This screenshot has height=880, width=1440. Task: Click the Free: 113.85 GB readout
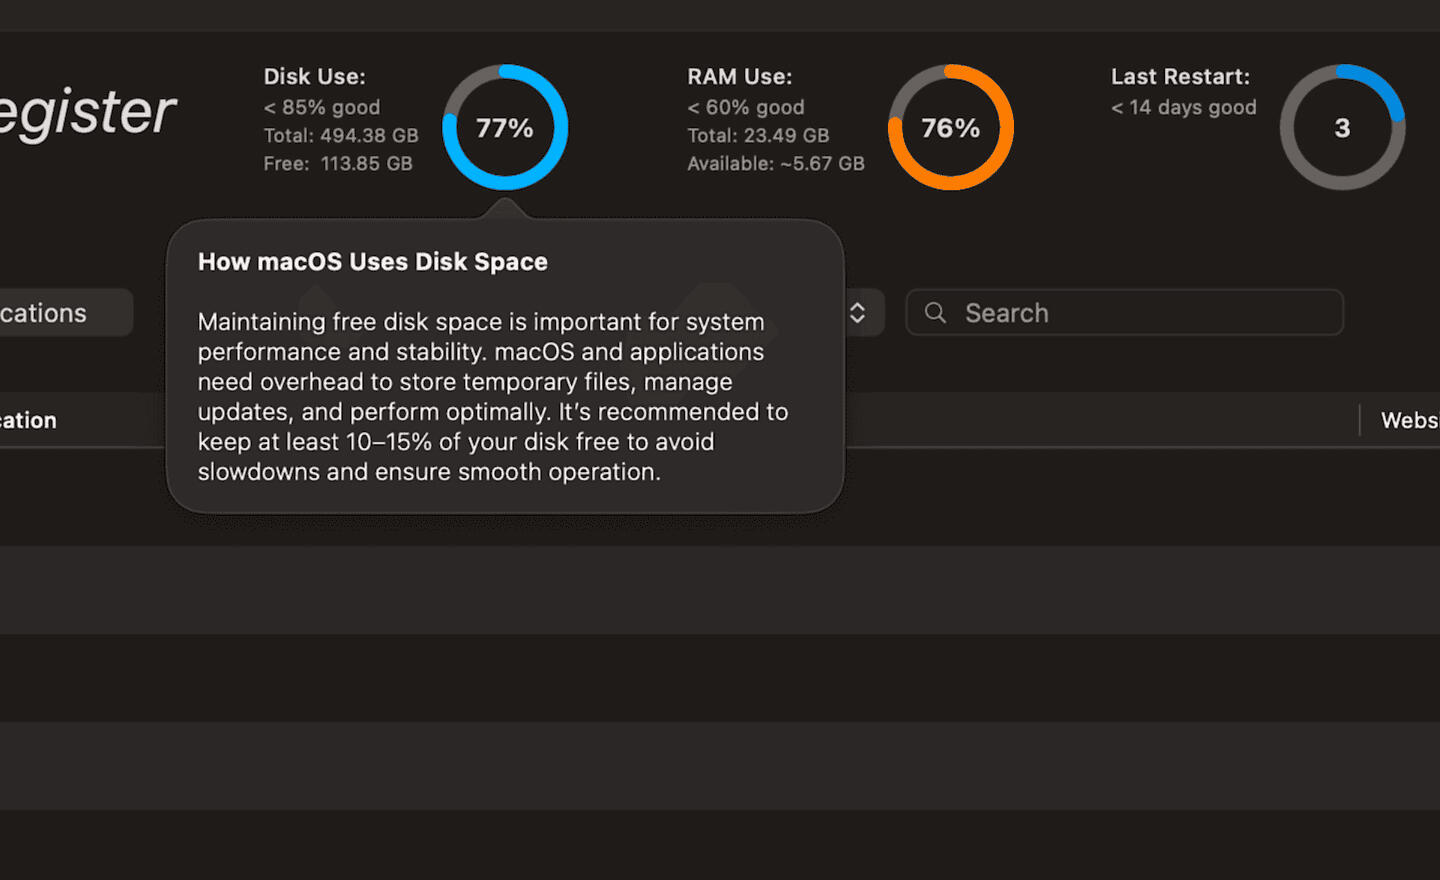tap(338, 163)
